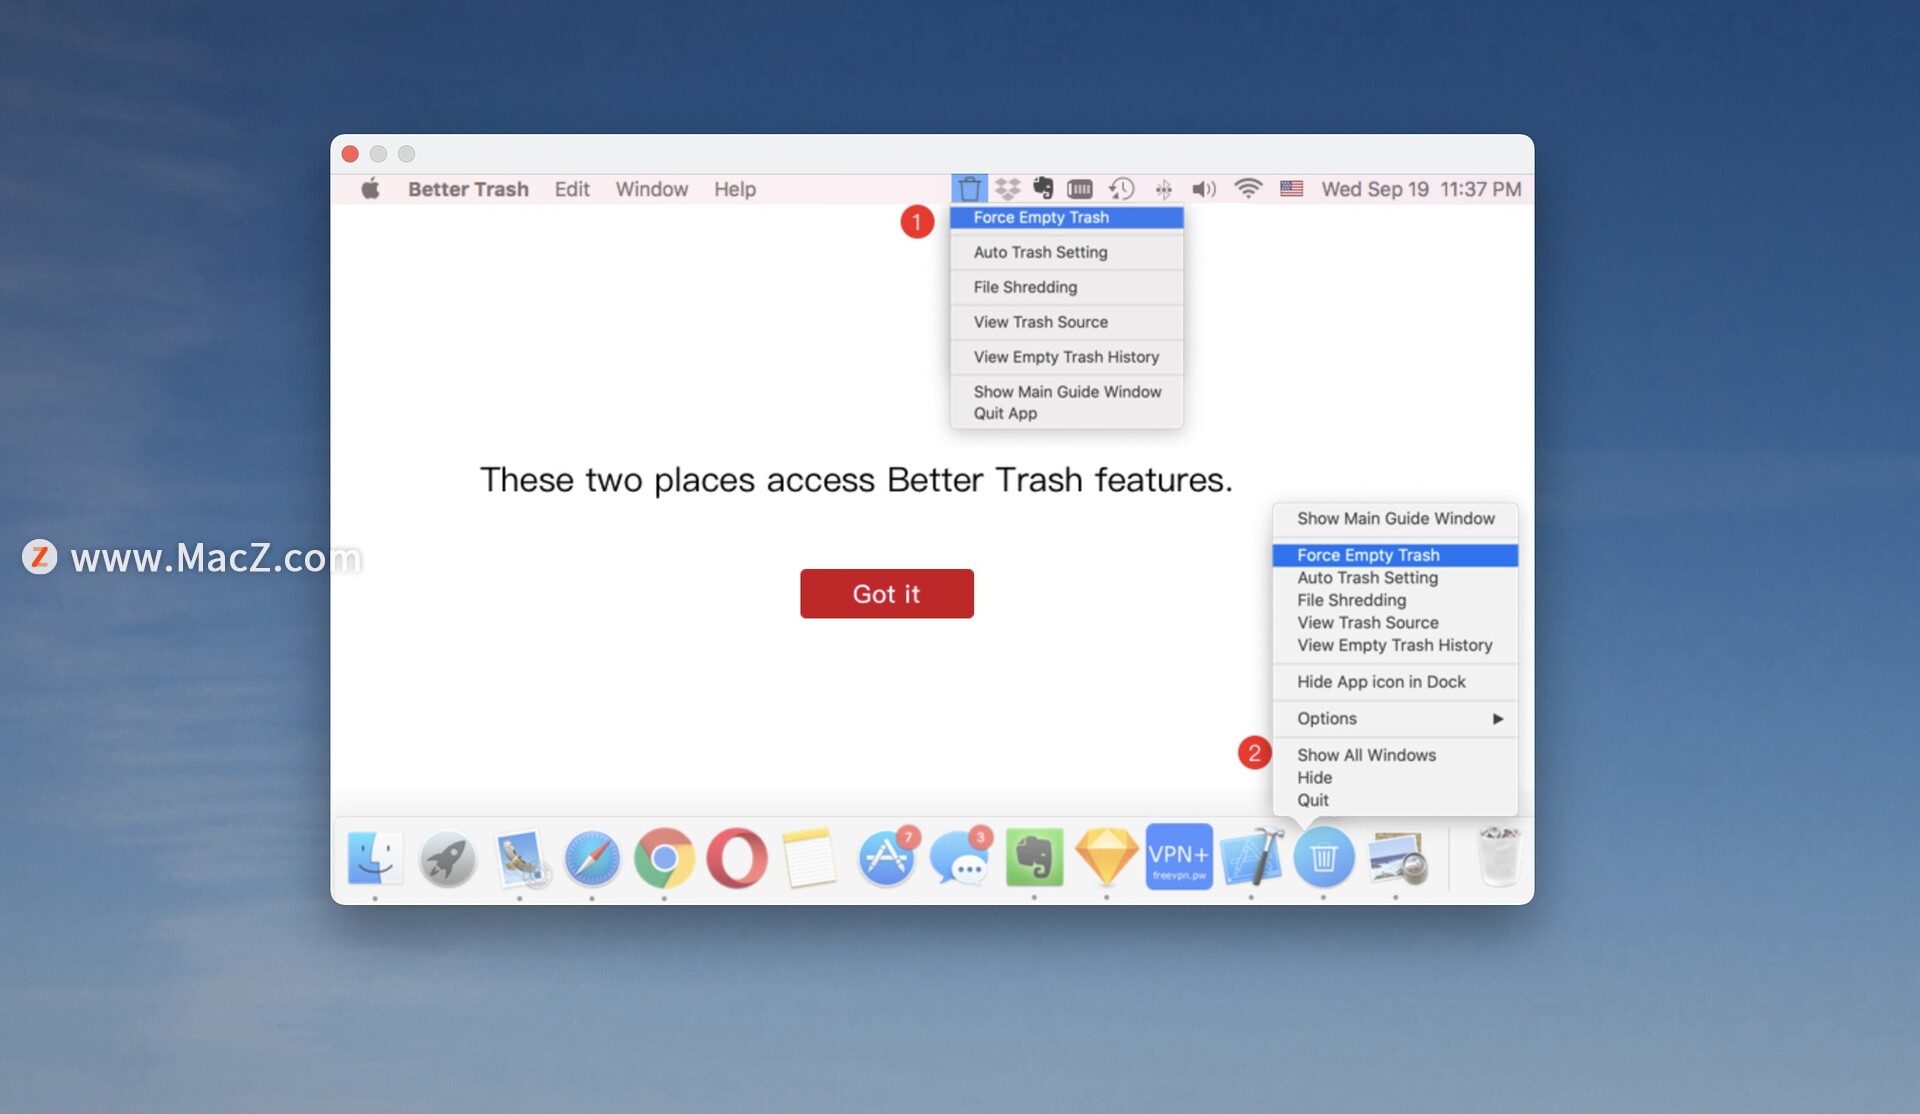This screenshot has width=1920, height=1114.
Task: Select Auto Trash Setting in Dock menu
Action: [1395, 578]
